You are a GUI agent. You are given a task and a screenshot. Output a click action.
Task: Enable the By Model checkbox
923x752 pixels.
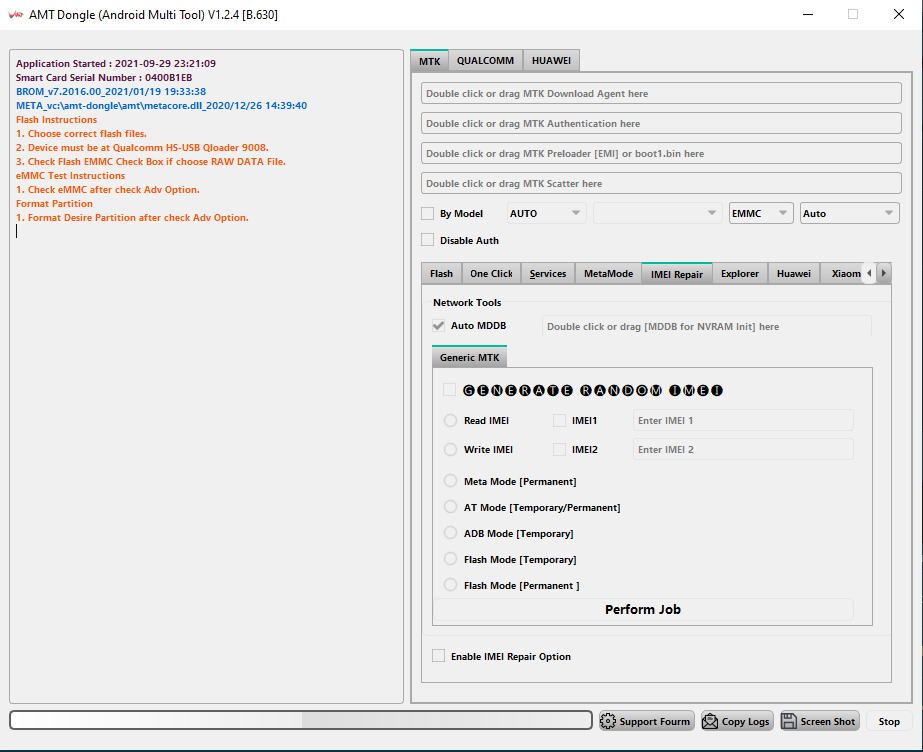pyautogui.click(x=428, y=213)
